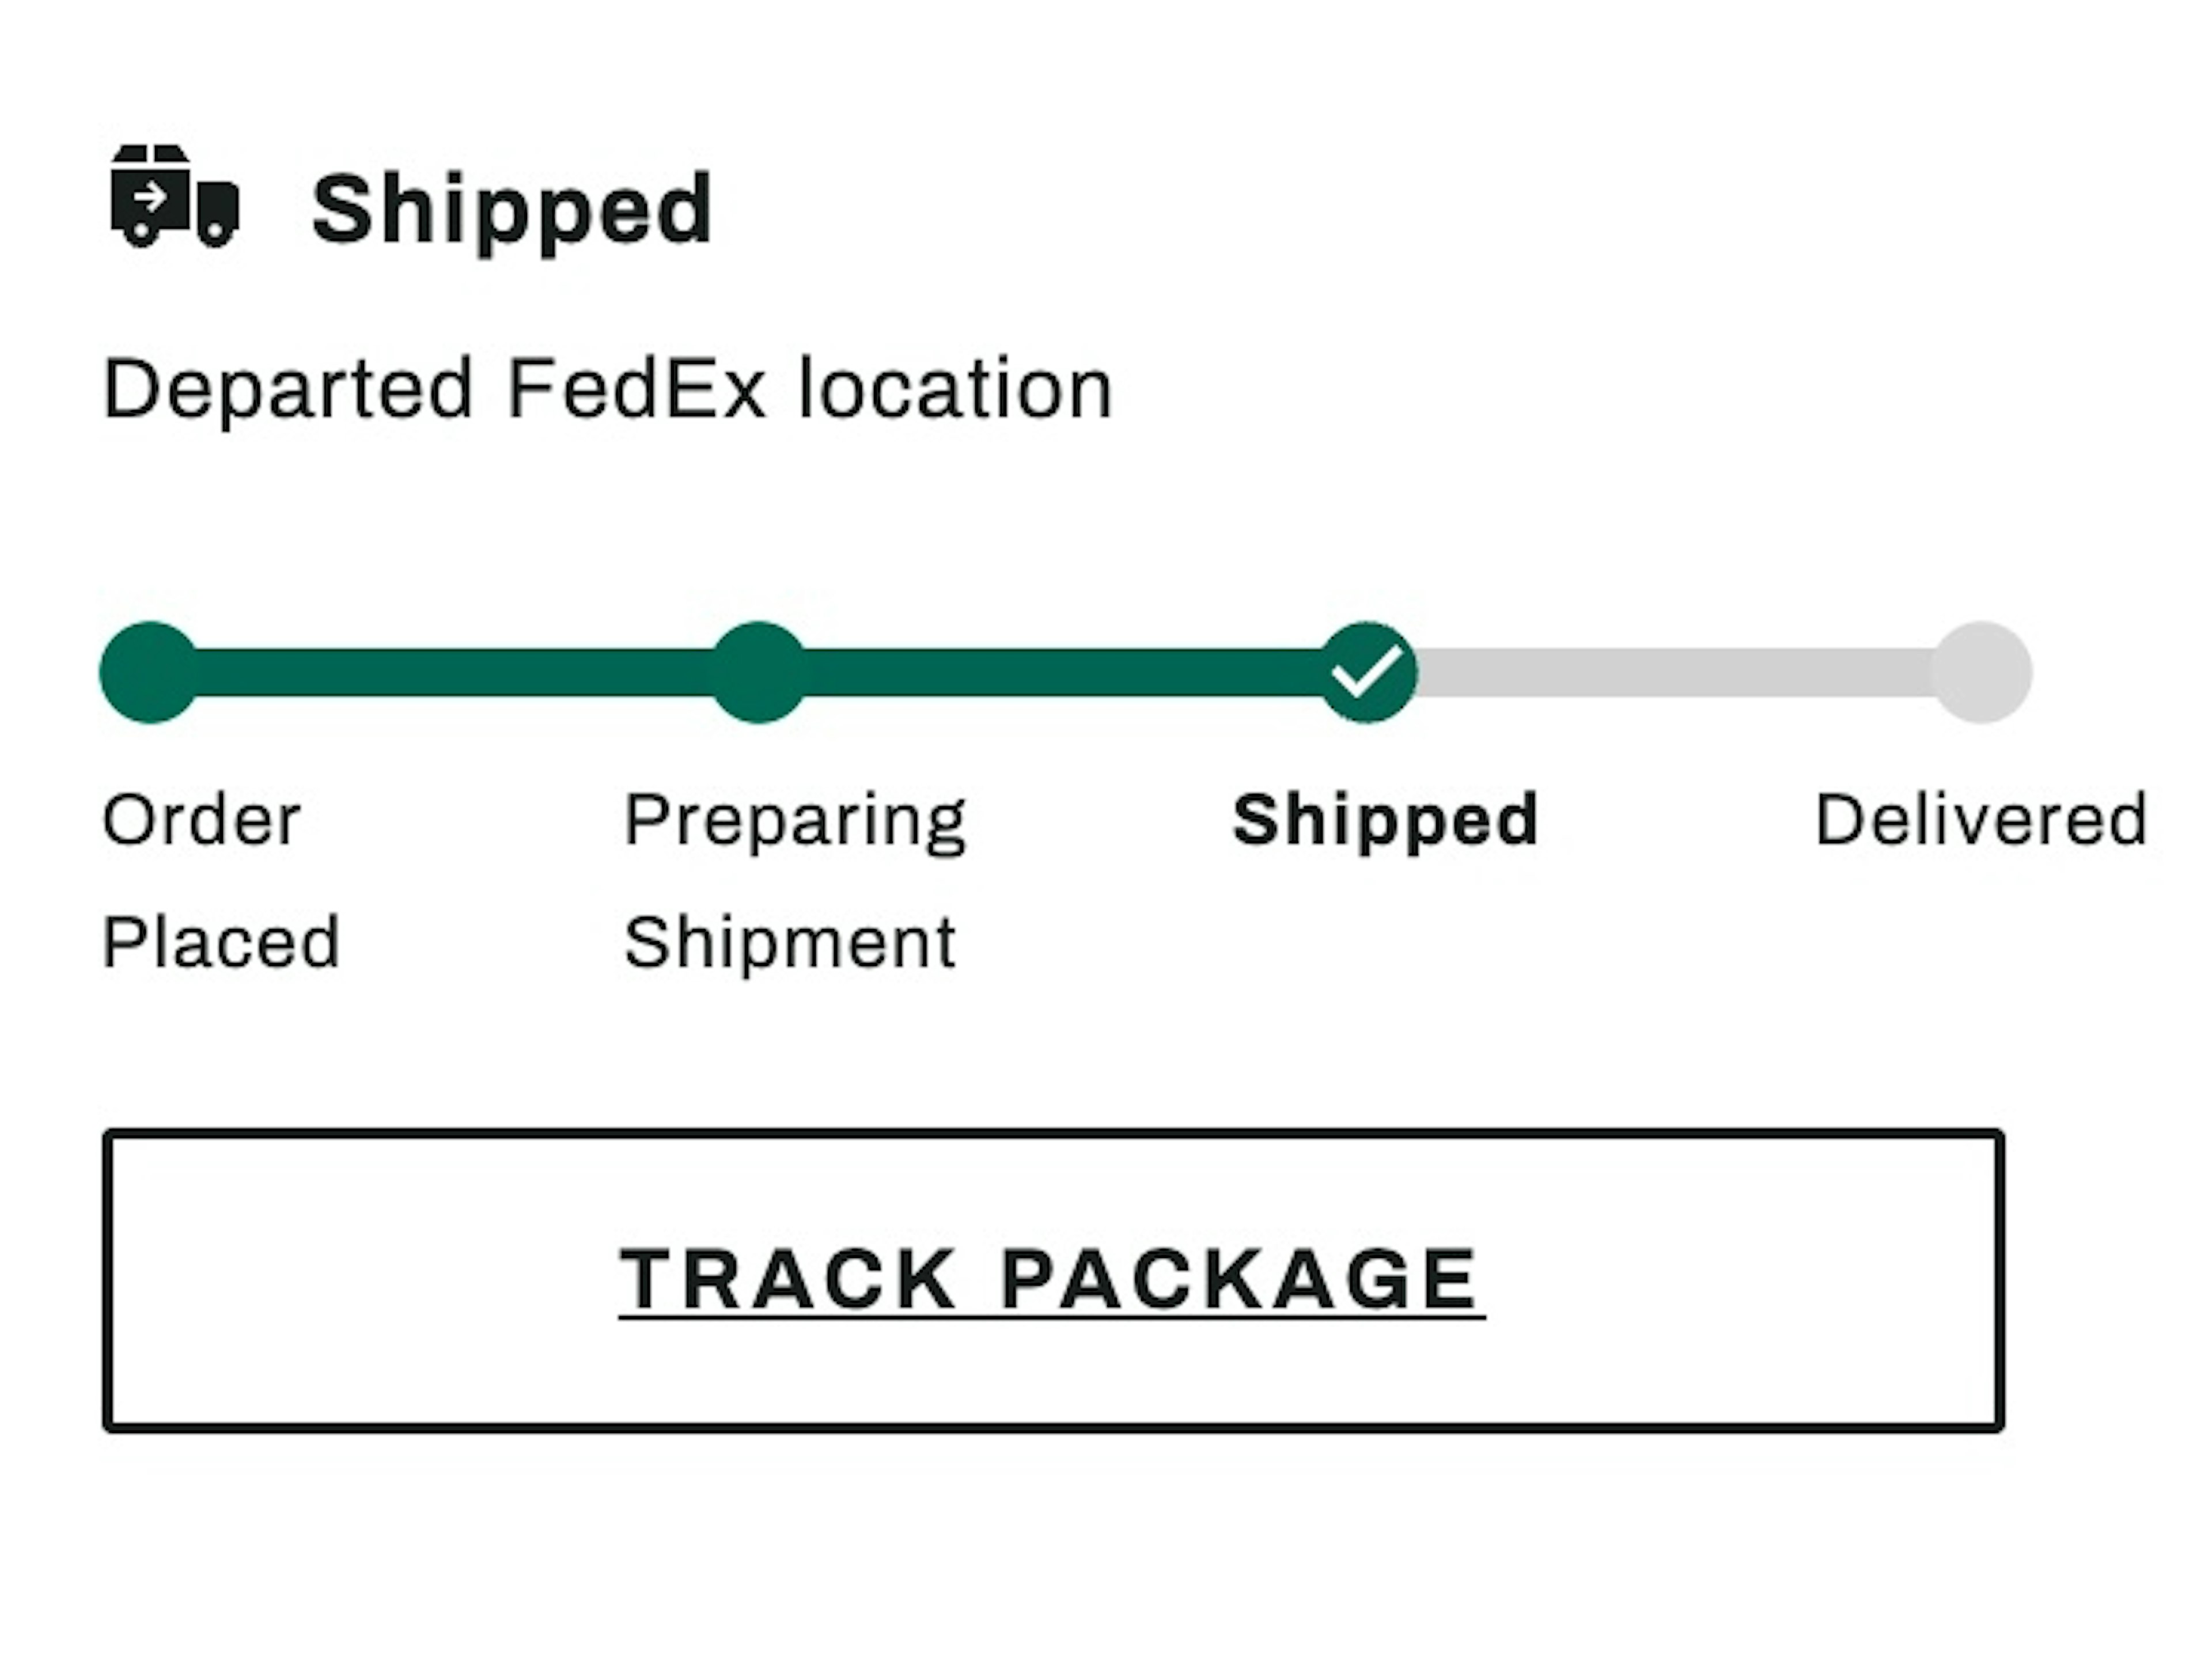Select the Shipment text under the second step
Image resolution: width=2212 pixels, height=1671 pixels.
[x=790, y=942]
